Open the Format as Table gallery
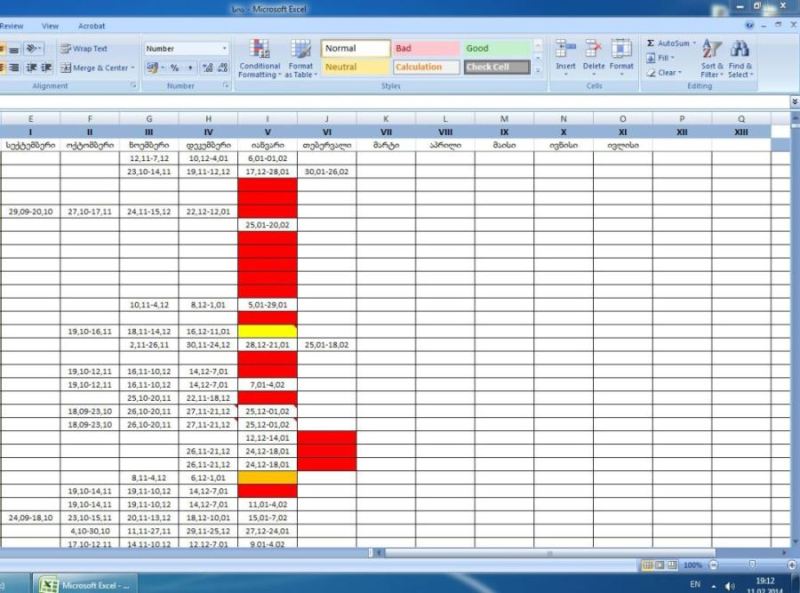The height and width of the screenshot is (593, 800). [301, 59]
